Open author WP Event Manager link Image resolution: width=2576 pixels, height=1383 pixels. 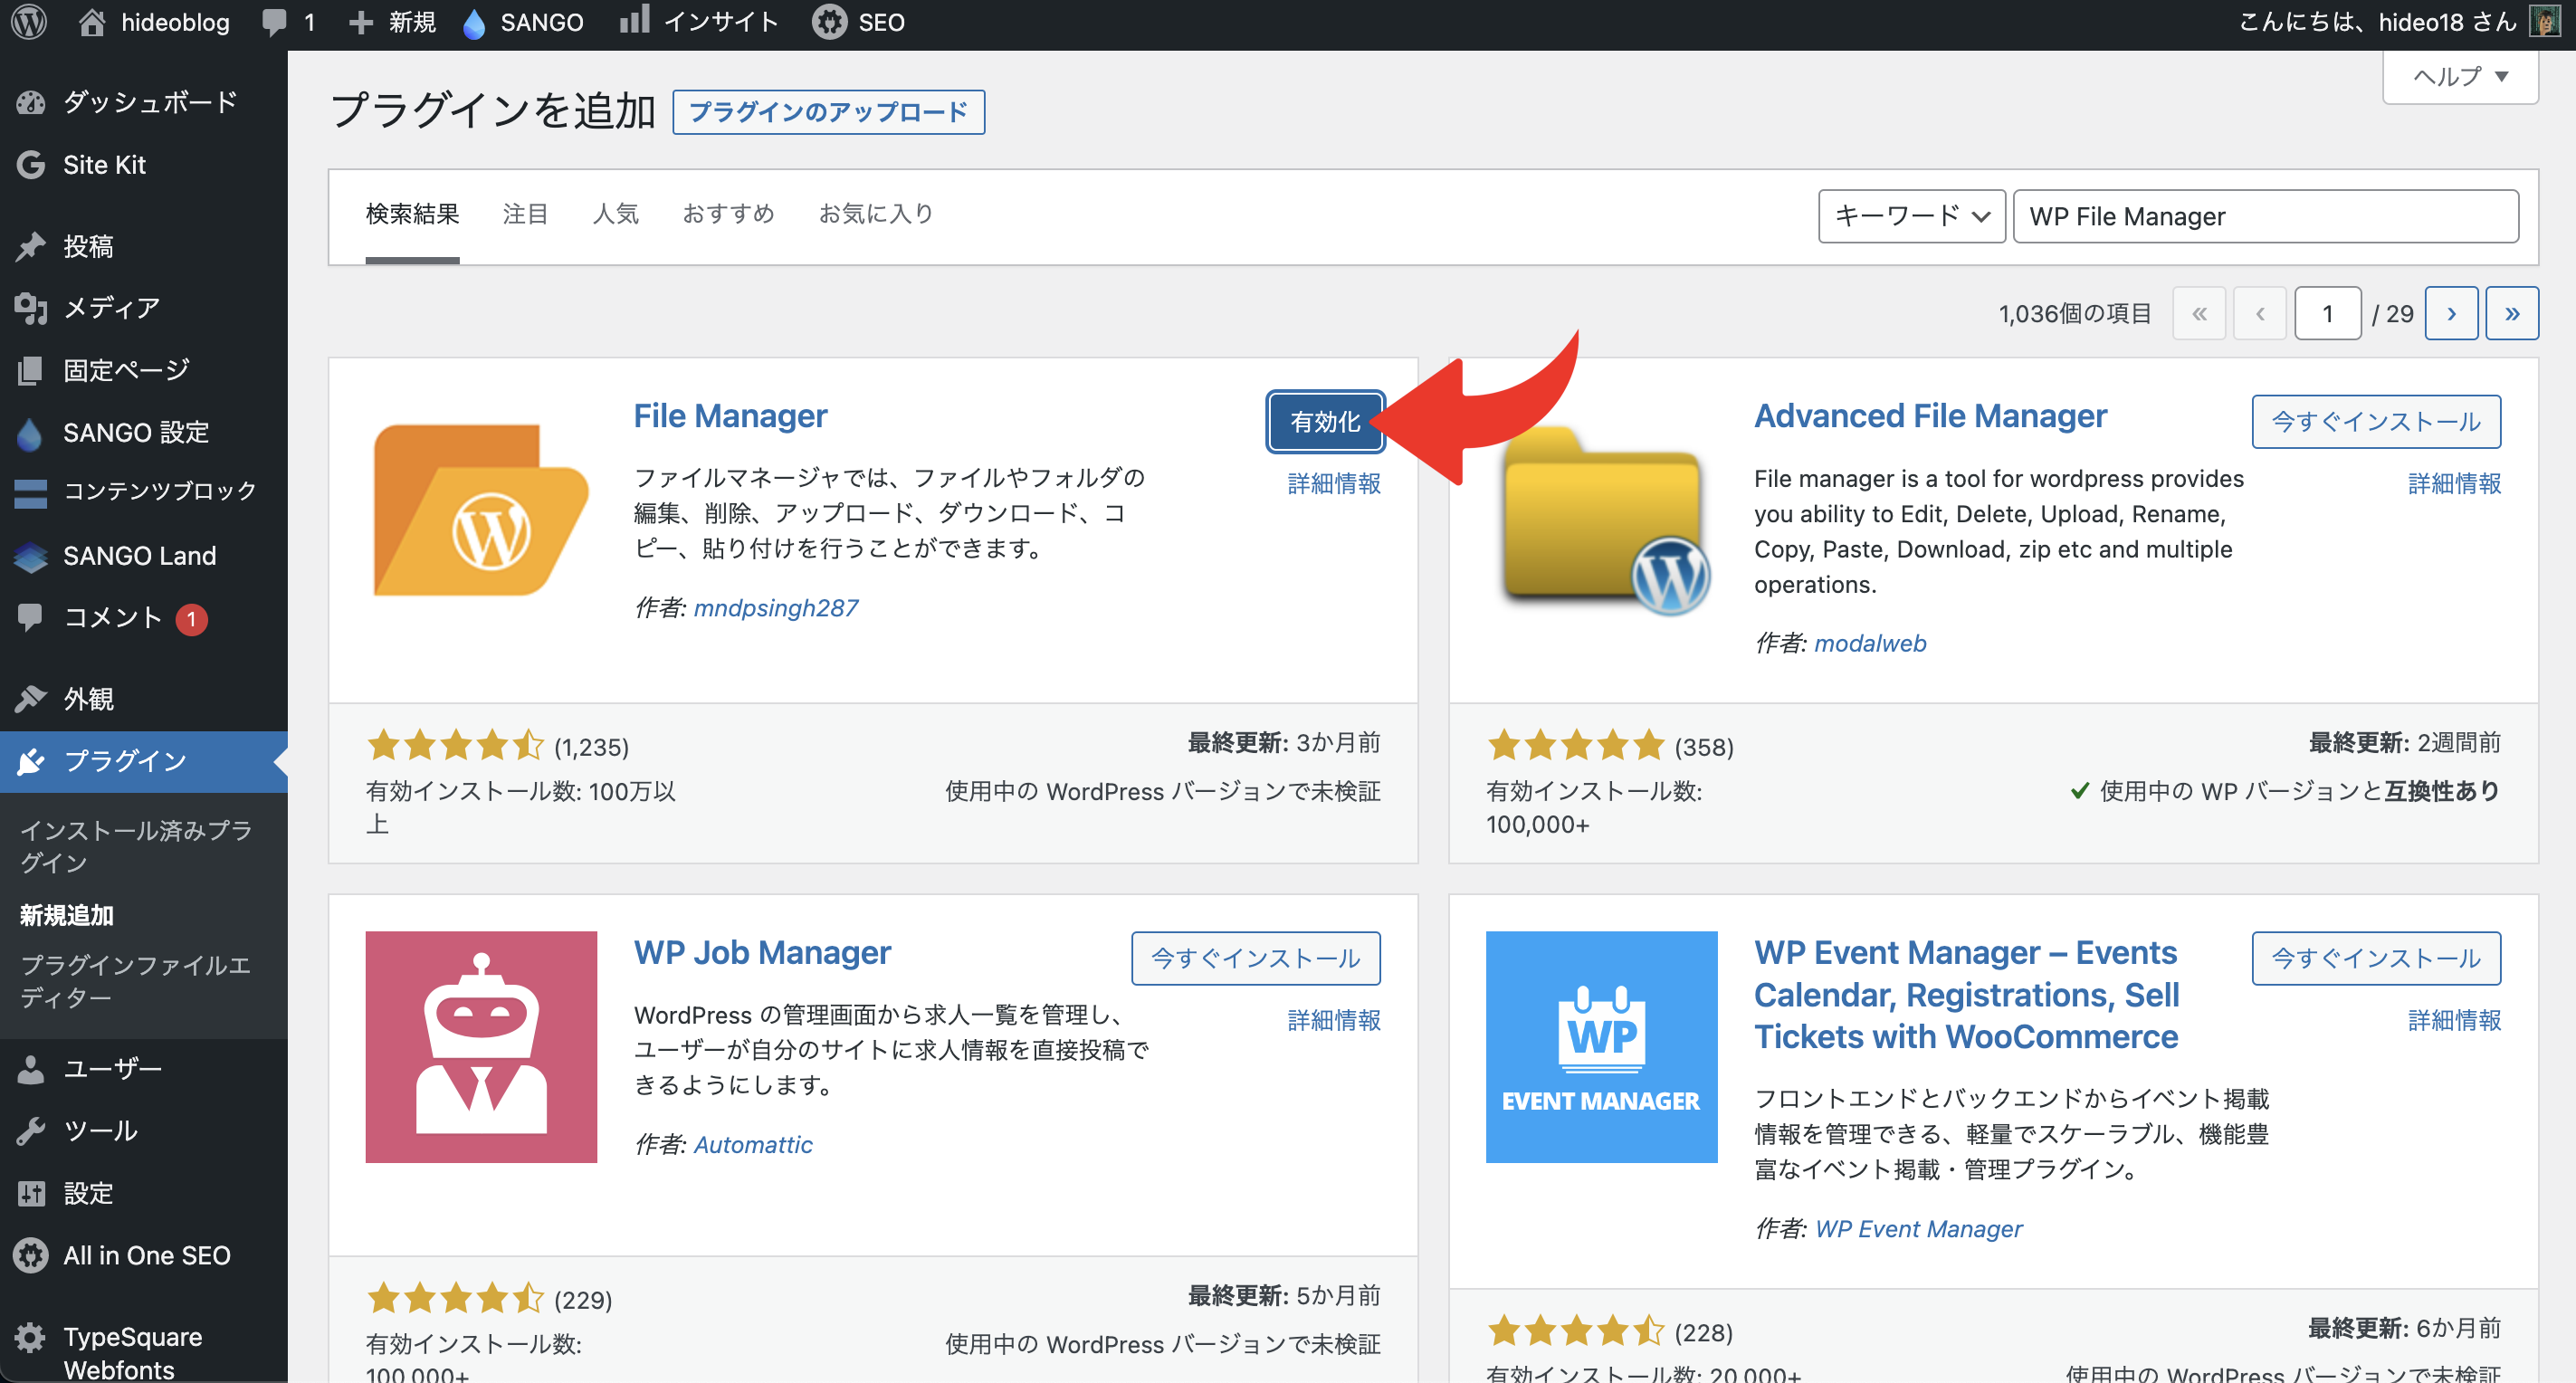[x=1918, y=1229]
